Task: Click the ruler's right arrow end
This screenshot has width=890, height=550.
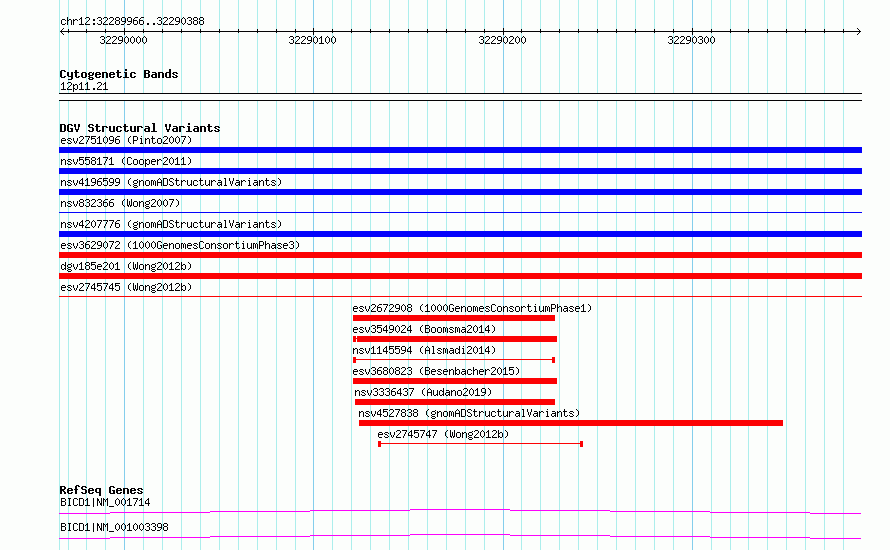Action: click(859, 32)
